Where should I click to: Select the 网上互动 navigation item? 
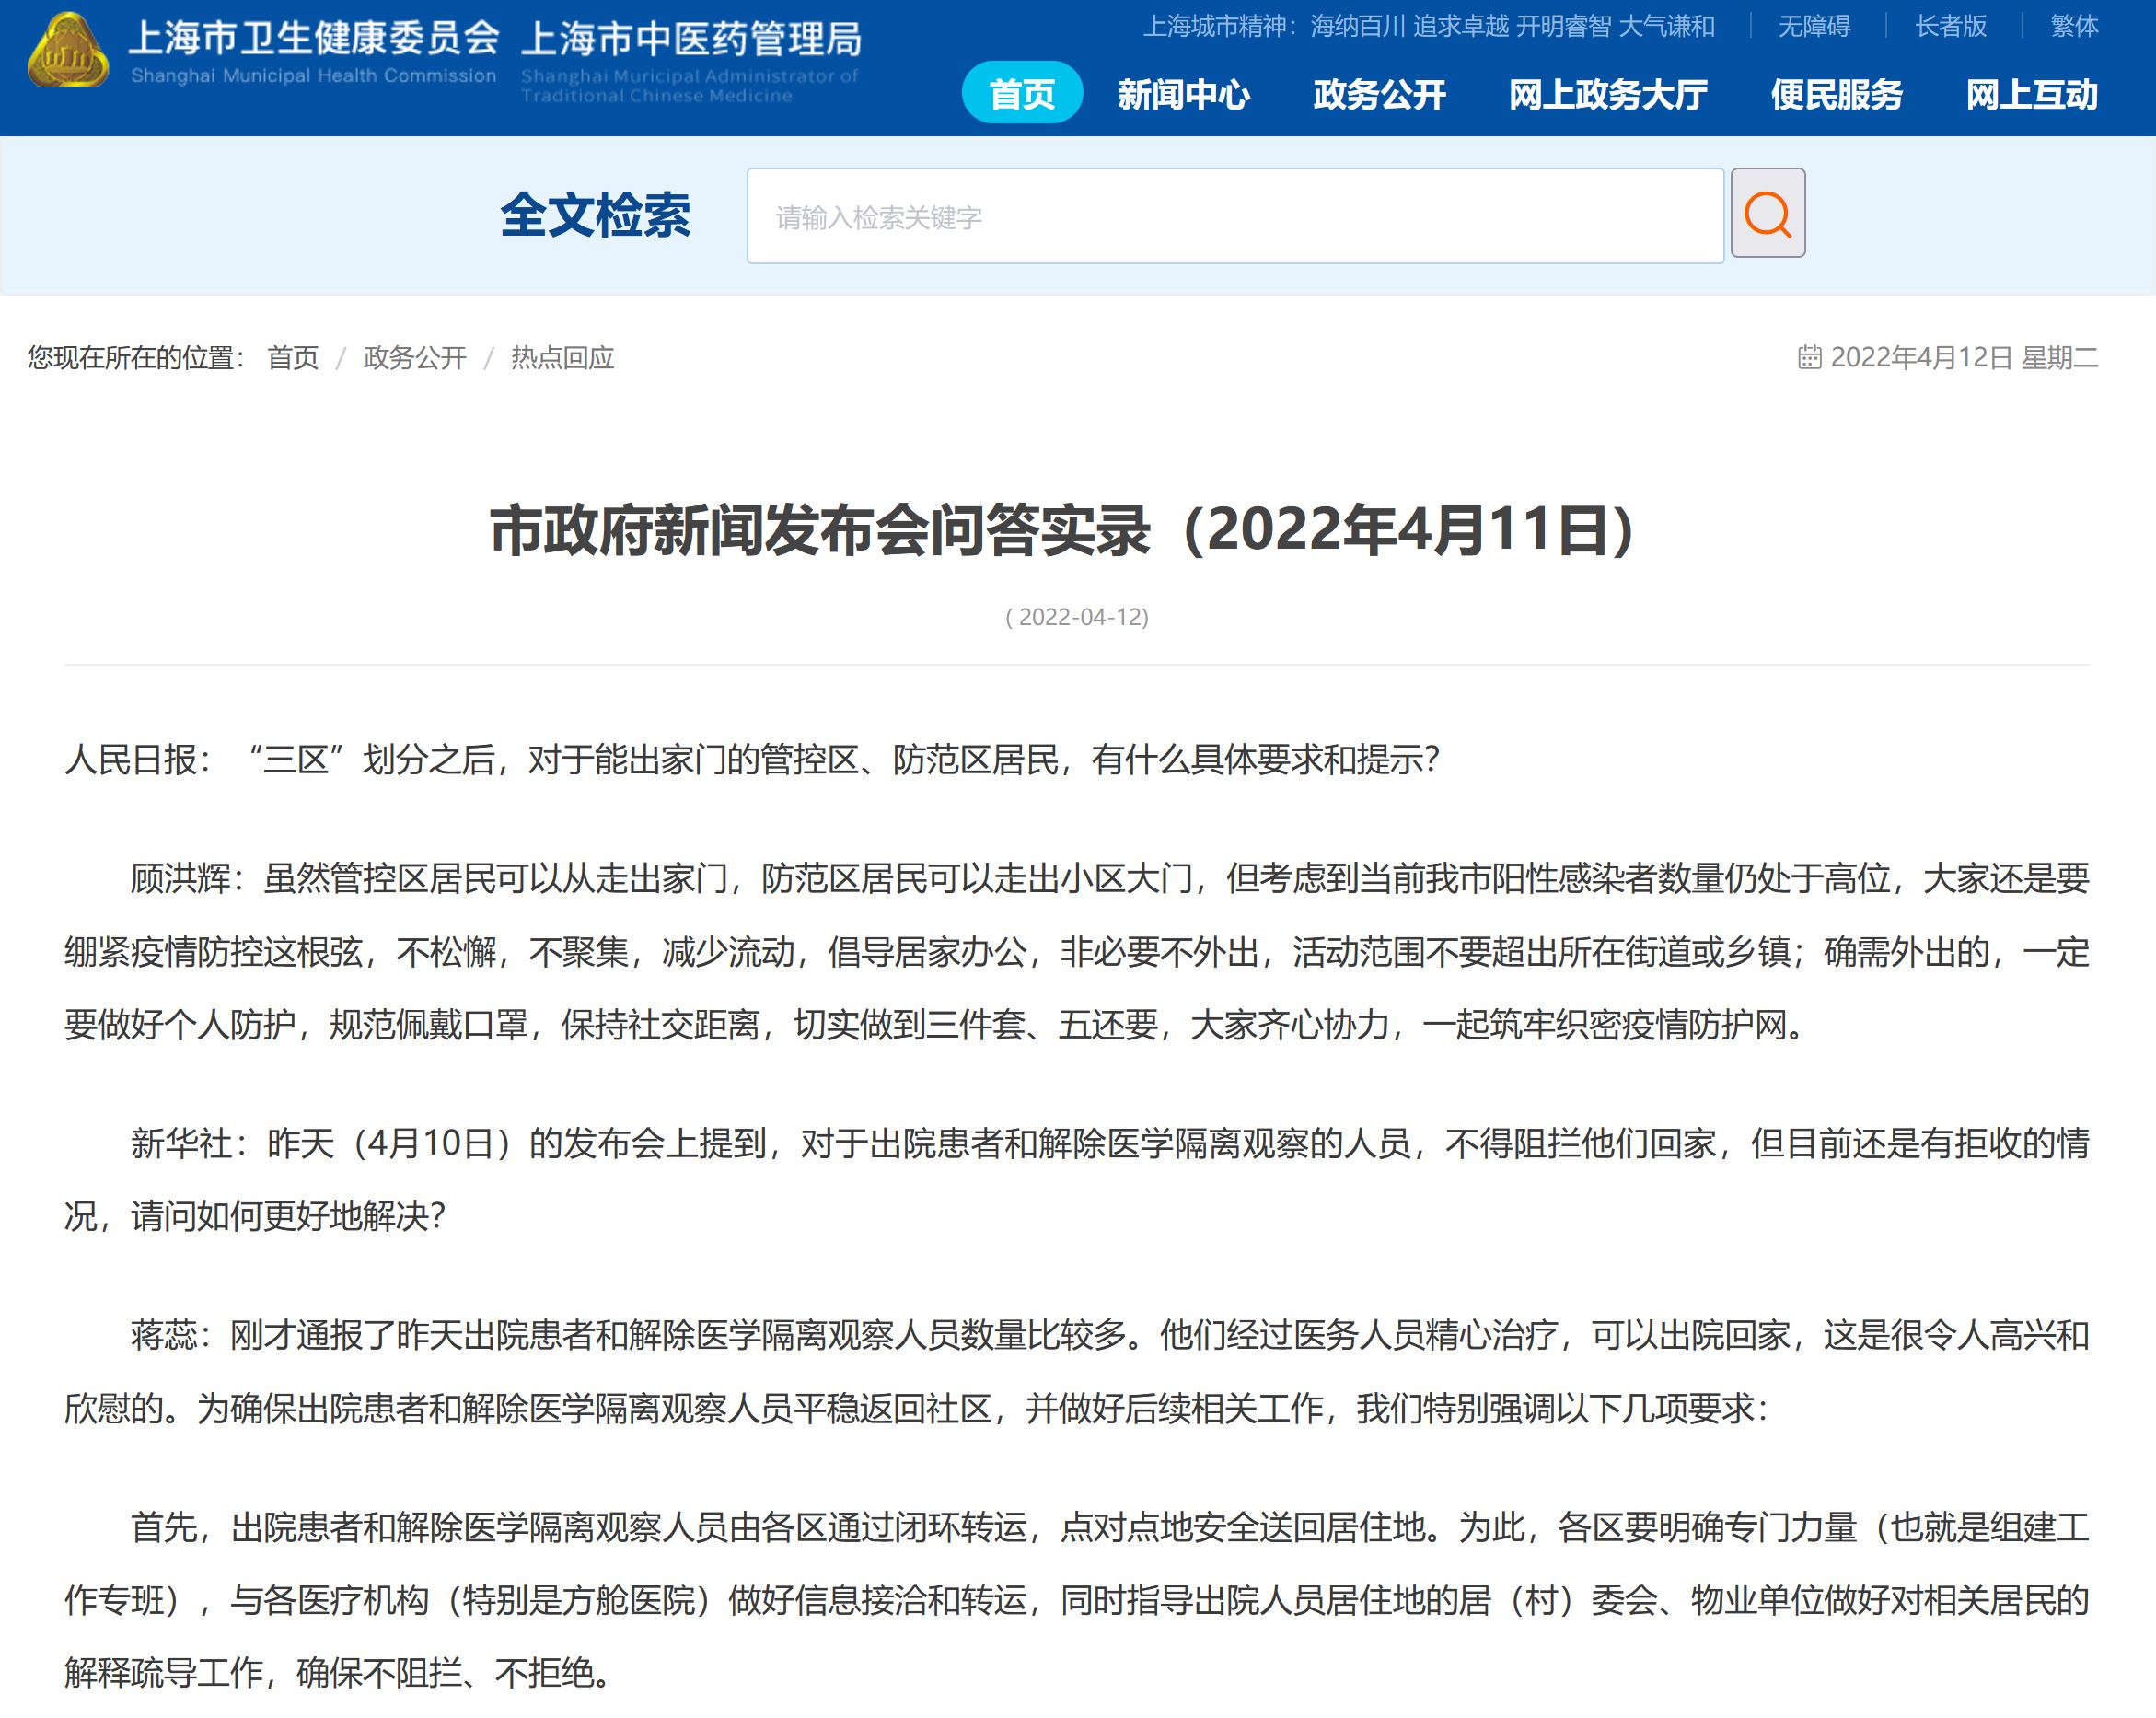2031,94
